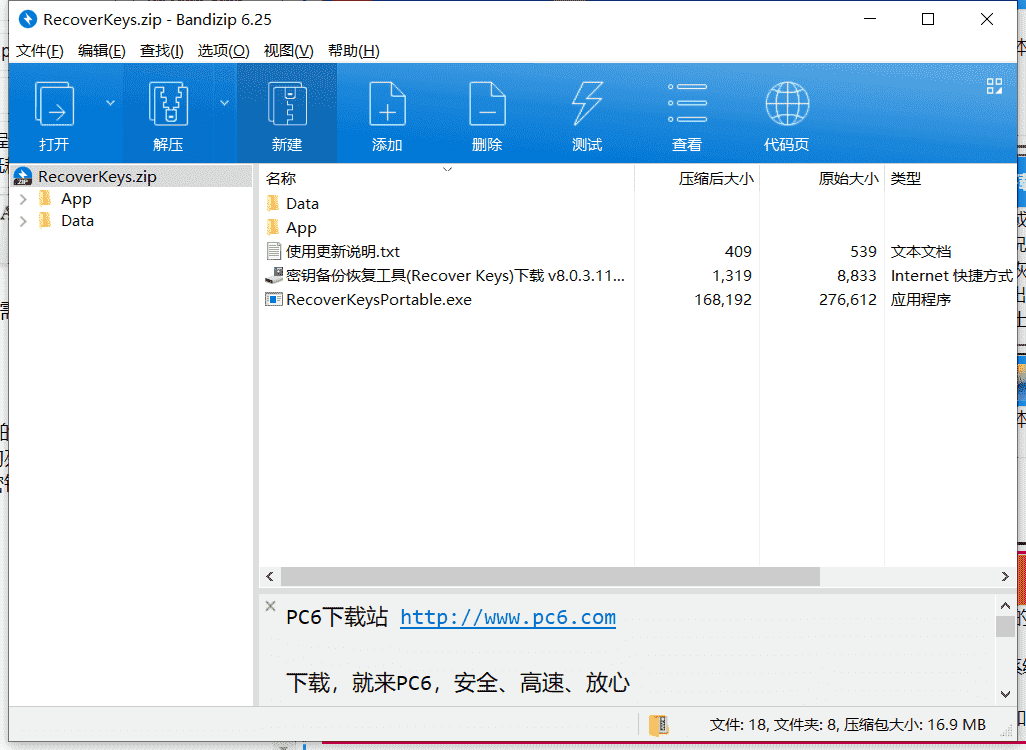Click the RecoverKeysPortable.exe application icon
This screenshot has width=1026, height=750.
coord(274,300)
